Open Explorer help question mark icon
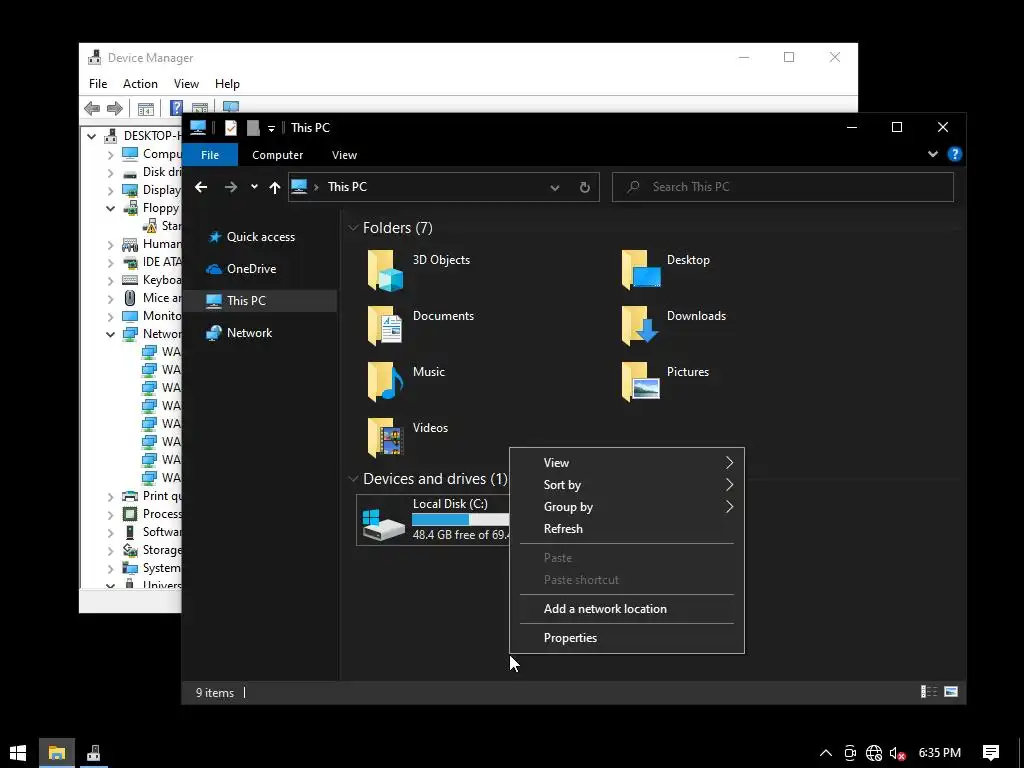1024x768 pixels. pos(955,154)
